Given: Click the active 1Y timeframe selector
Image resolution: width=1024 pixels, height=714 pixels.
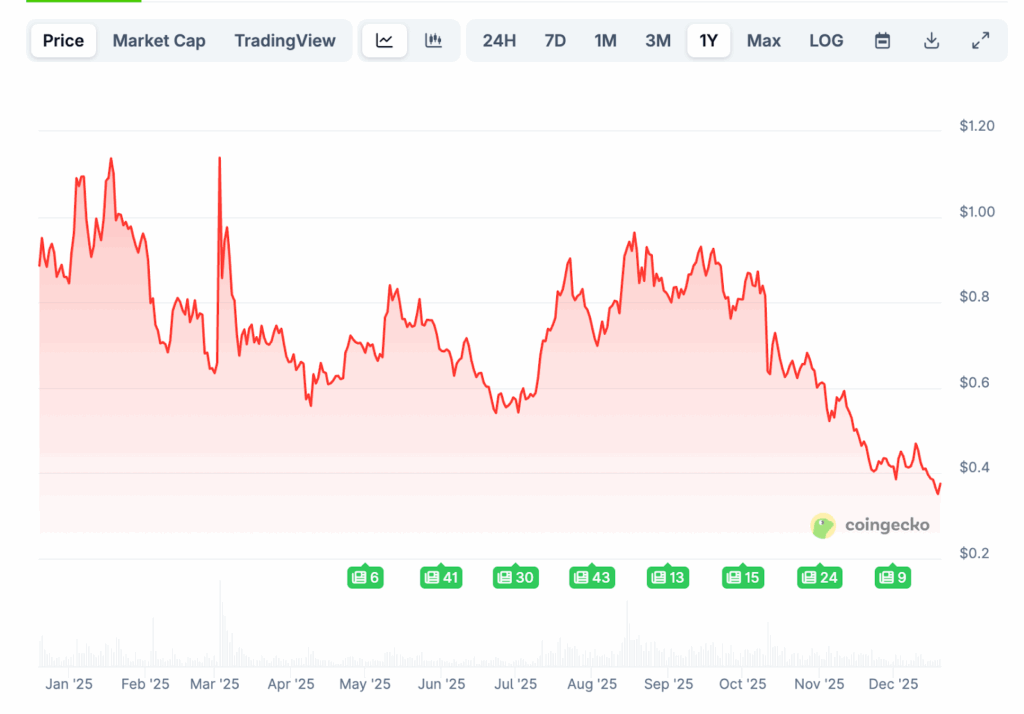Looking at the screenshot, I should click(x=708, y=40).
